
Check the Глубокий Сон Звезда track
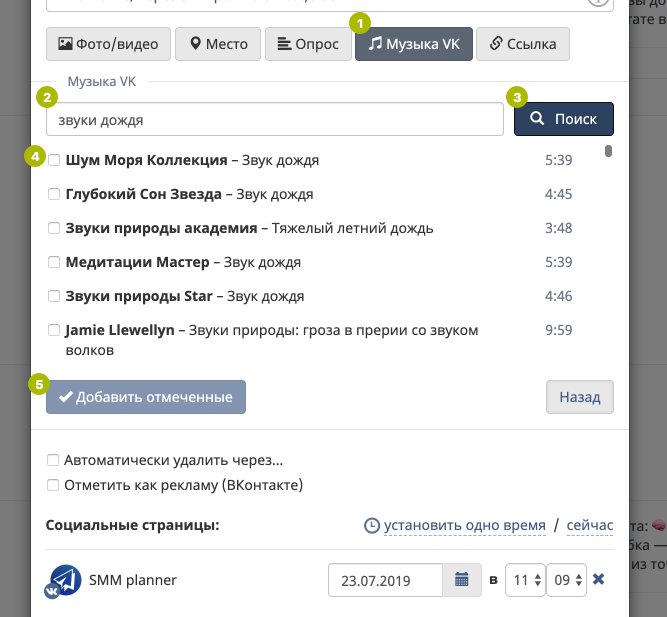tap(54, 194)
